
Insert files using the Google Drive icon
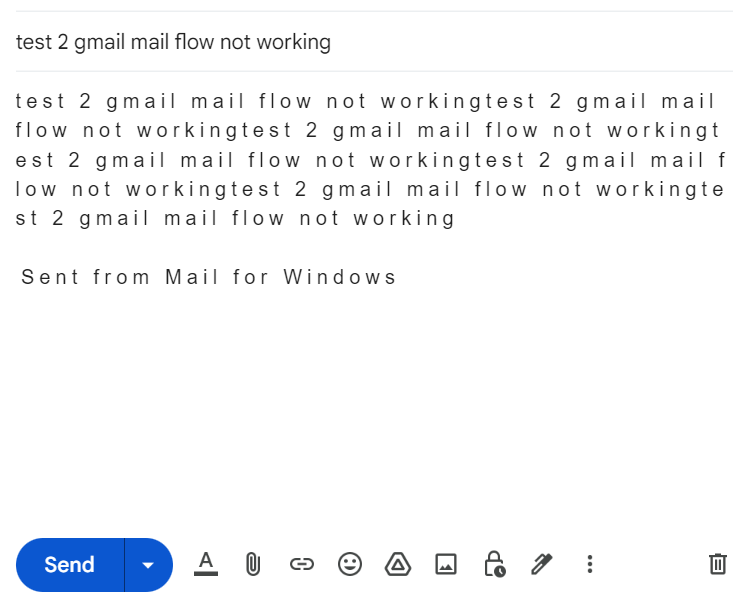398,564
